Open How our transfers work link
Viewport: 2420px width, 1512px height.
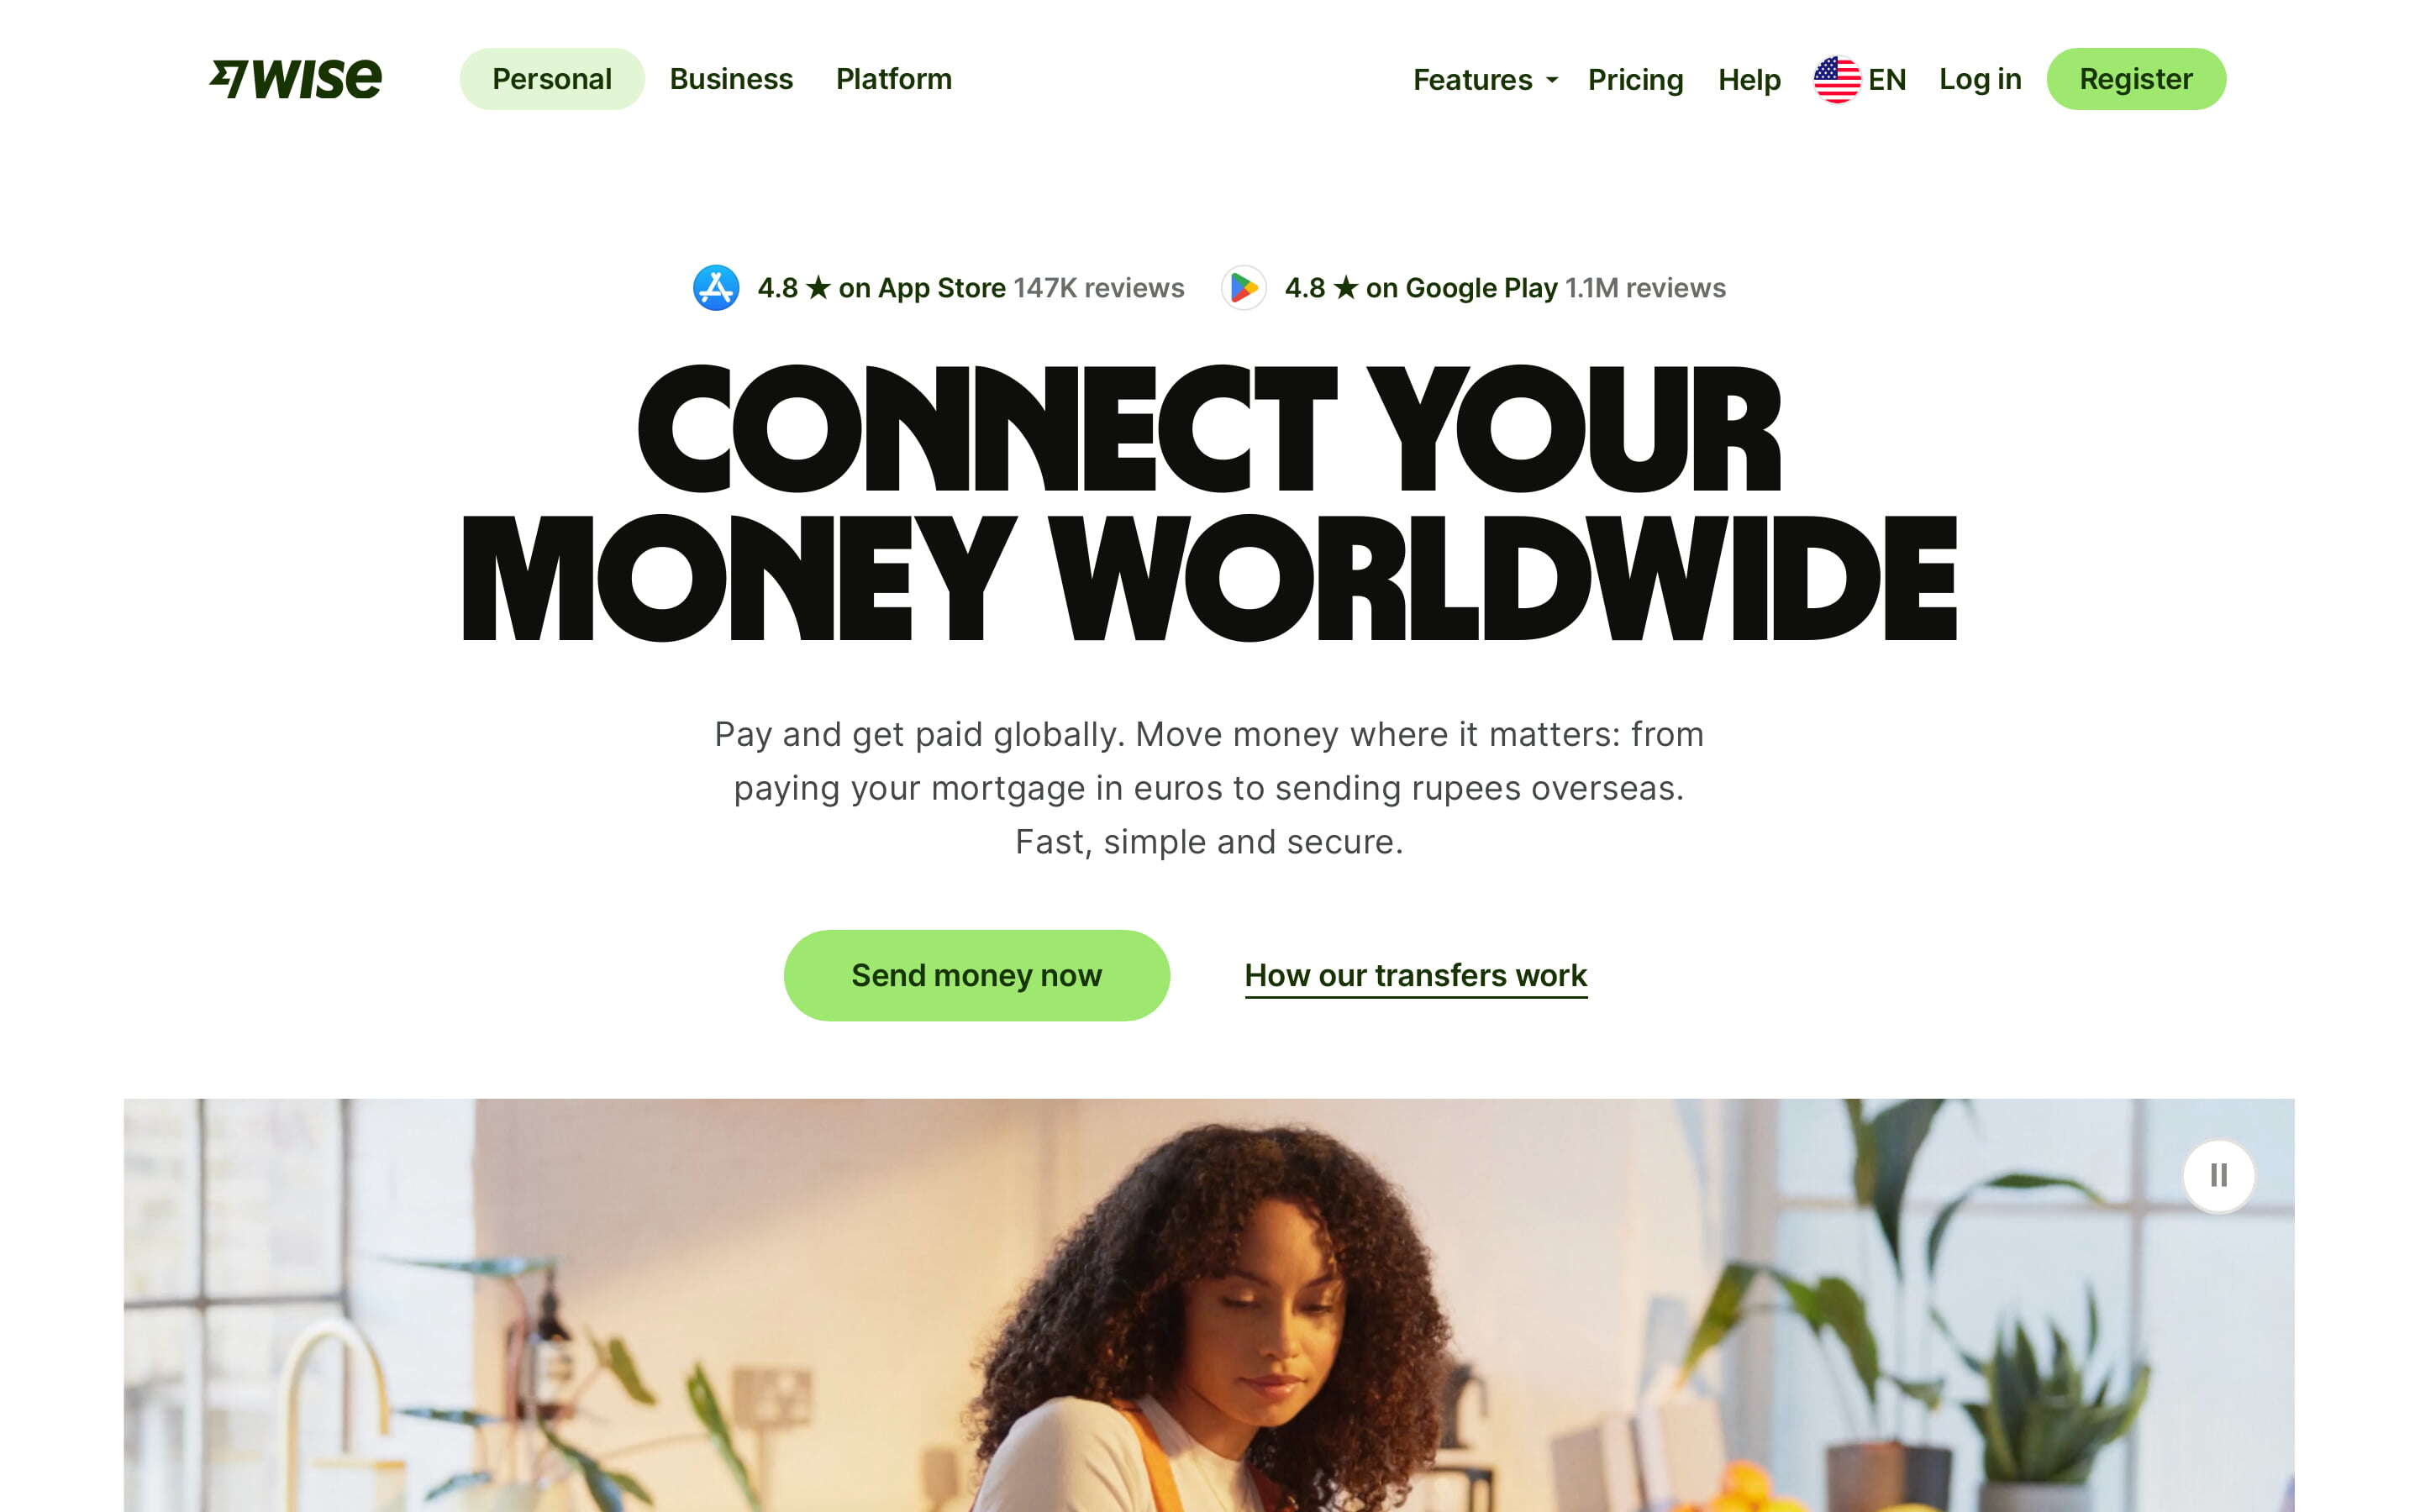(x=1416, y=975)
